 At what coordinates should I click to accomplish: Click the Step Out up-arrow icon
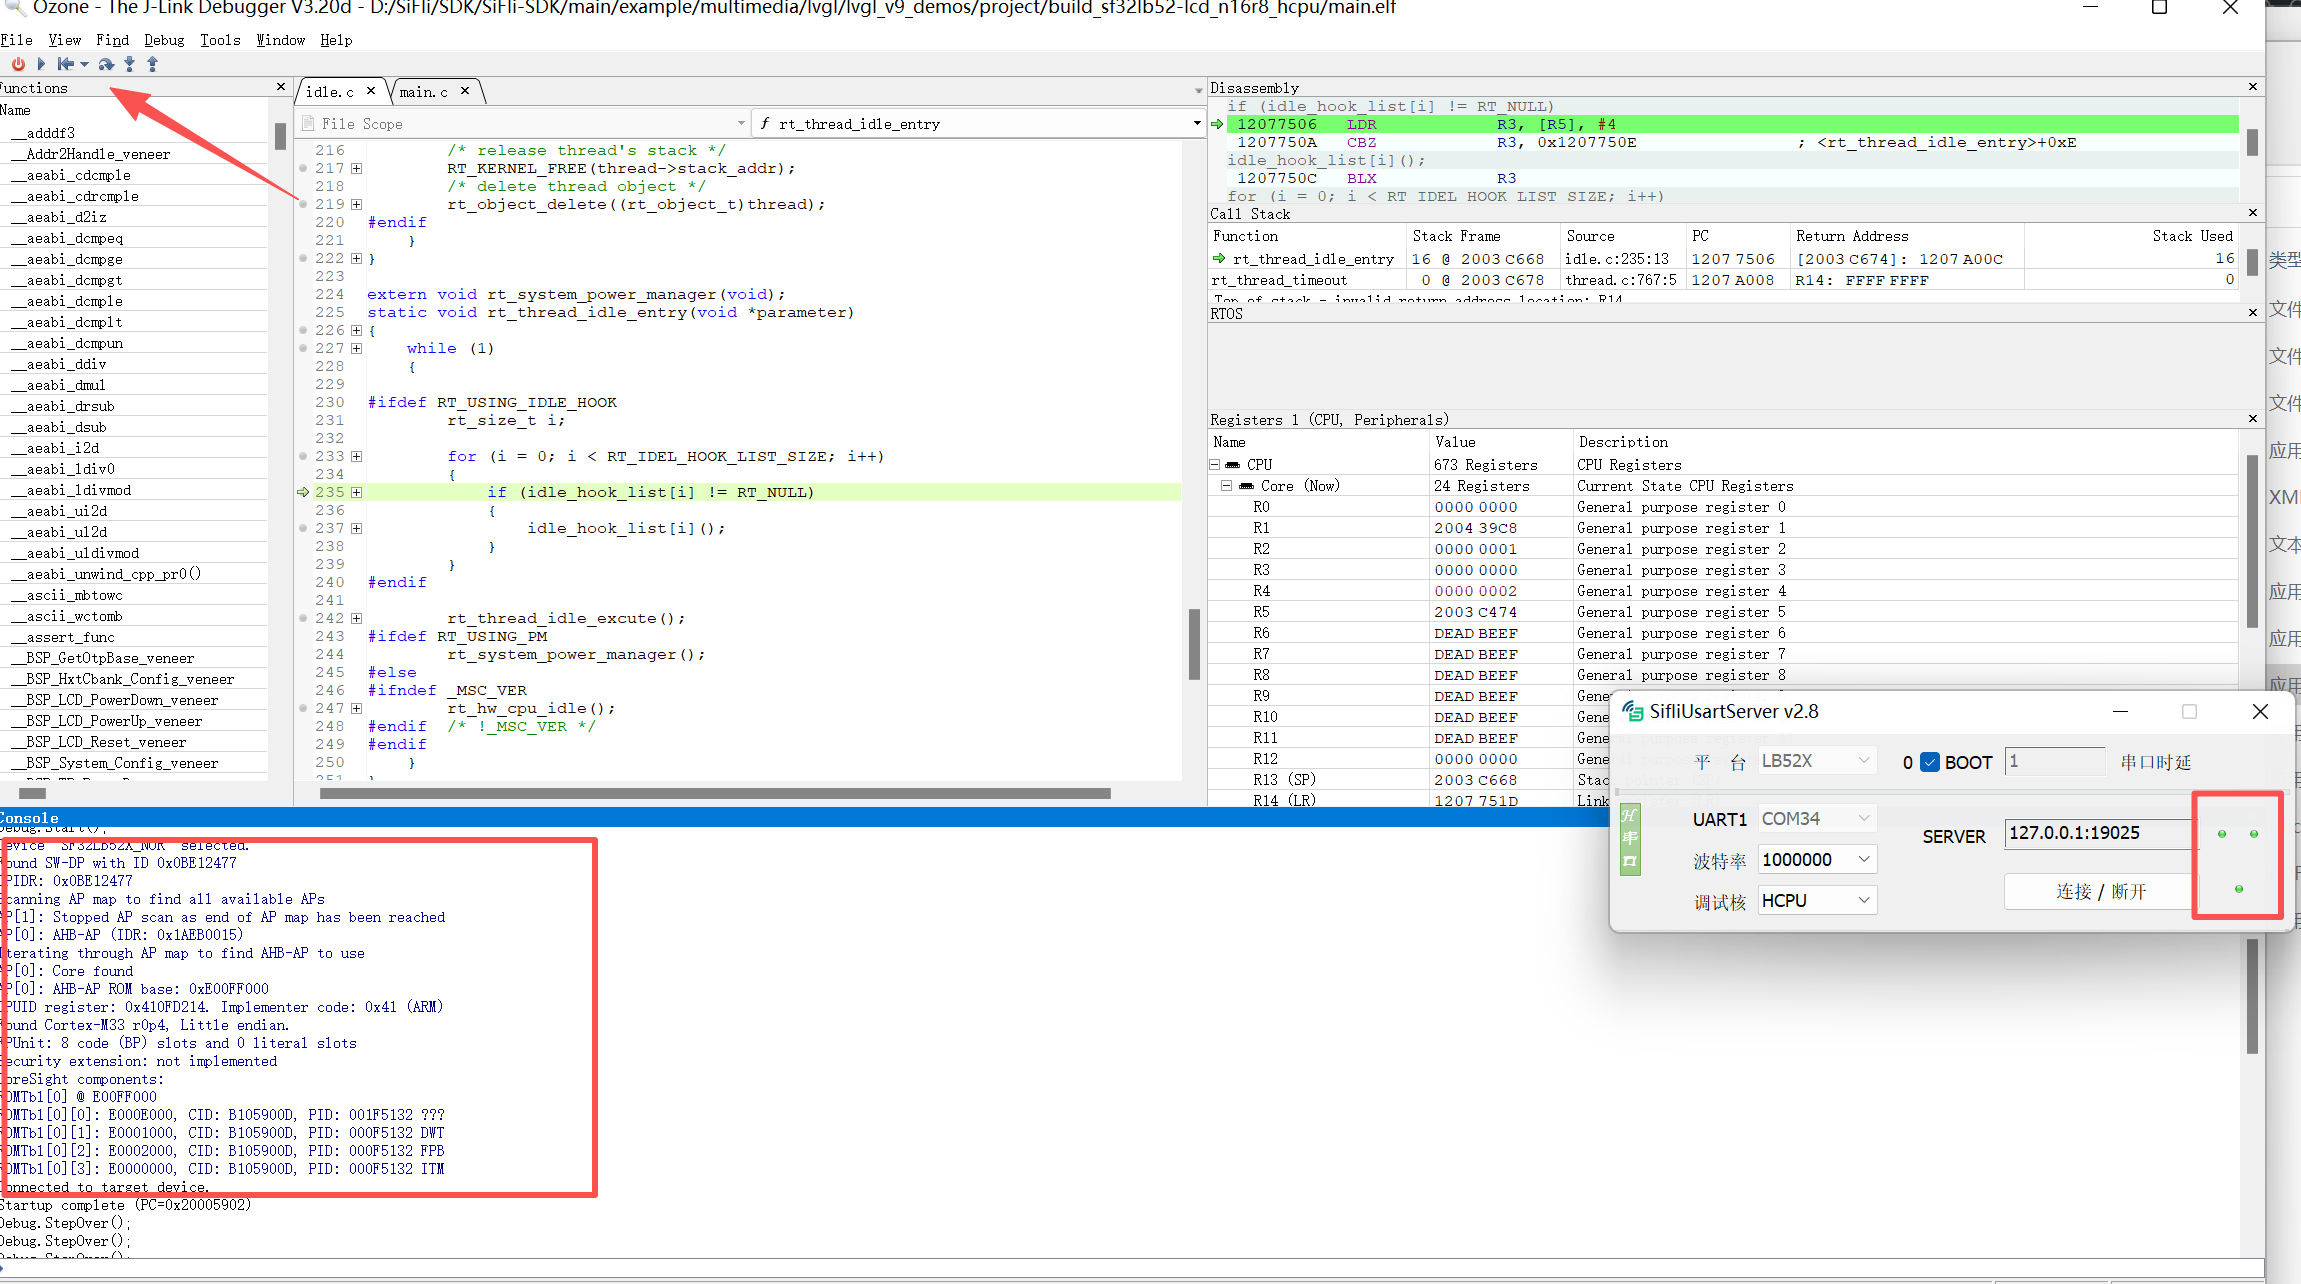152,64
